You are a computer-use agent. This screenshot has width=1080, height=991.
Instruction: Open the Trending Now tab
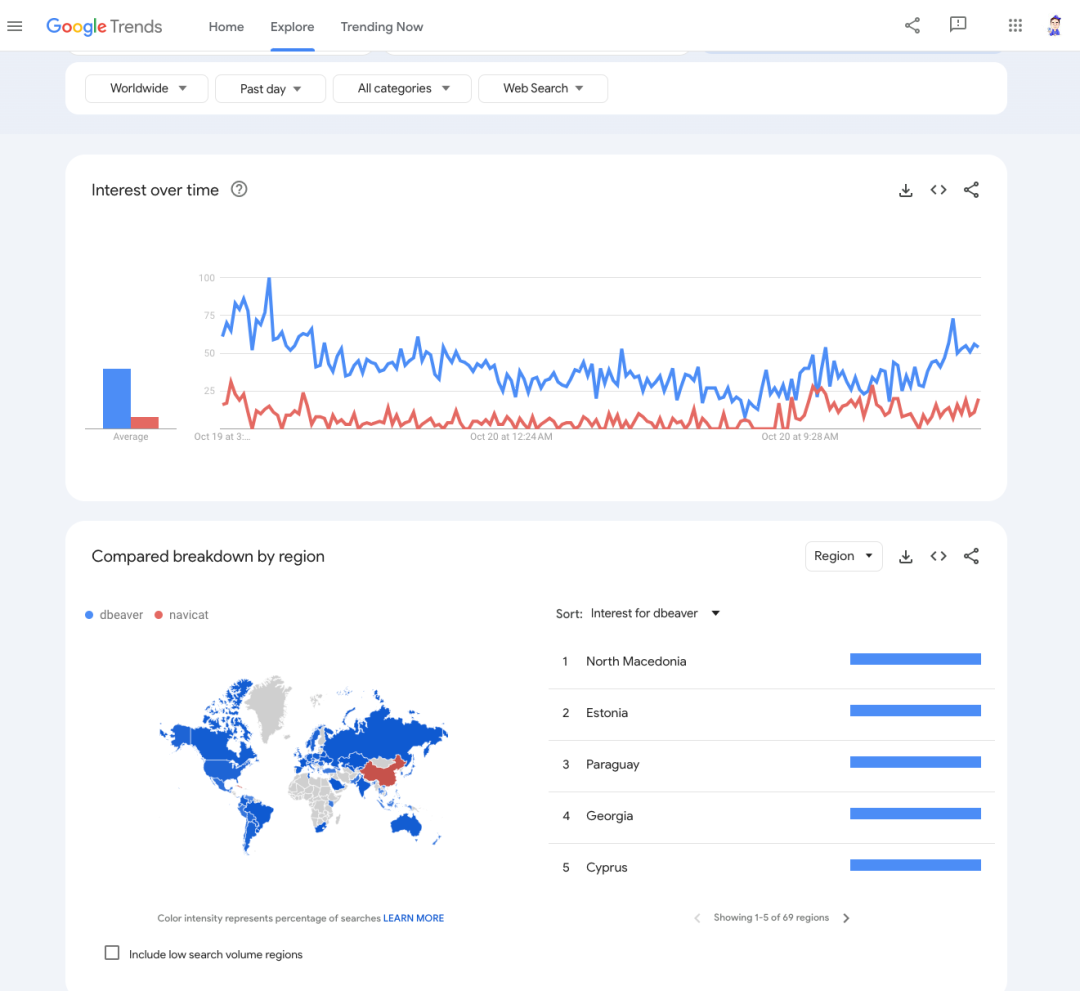point(382,27)
